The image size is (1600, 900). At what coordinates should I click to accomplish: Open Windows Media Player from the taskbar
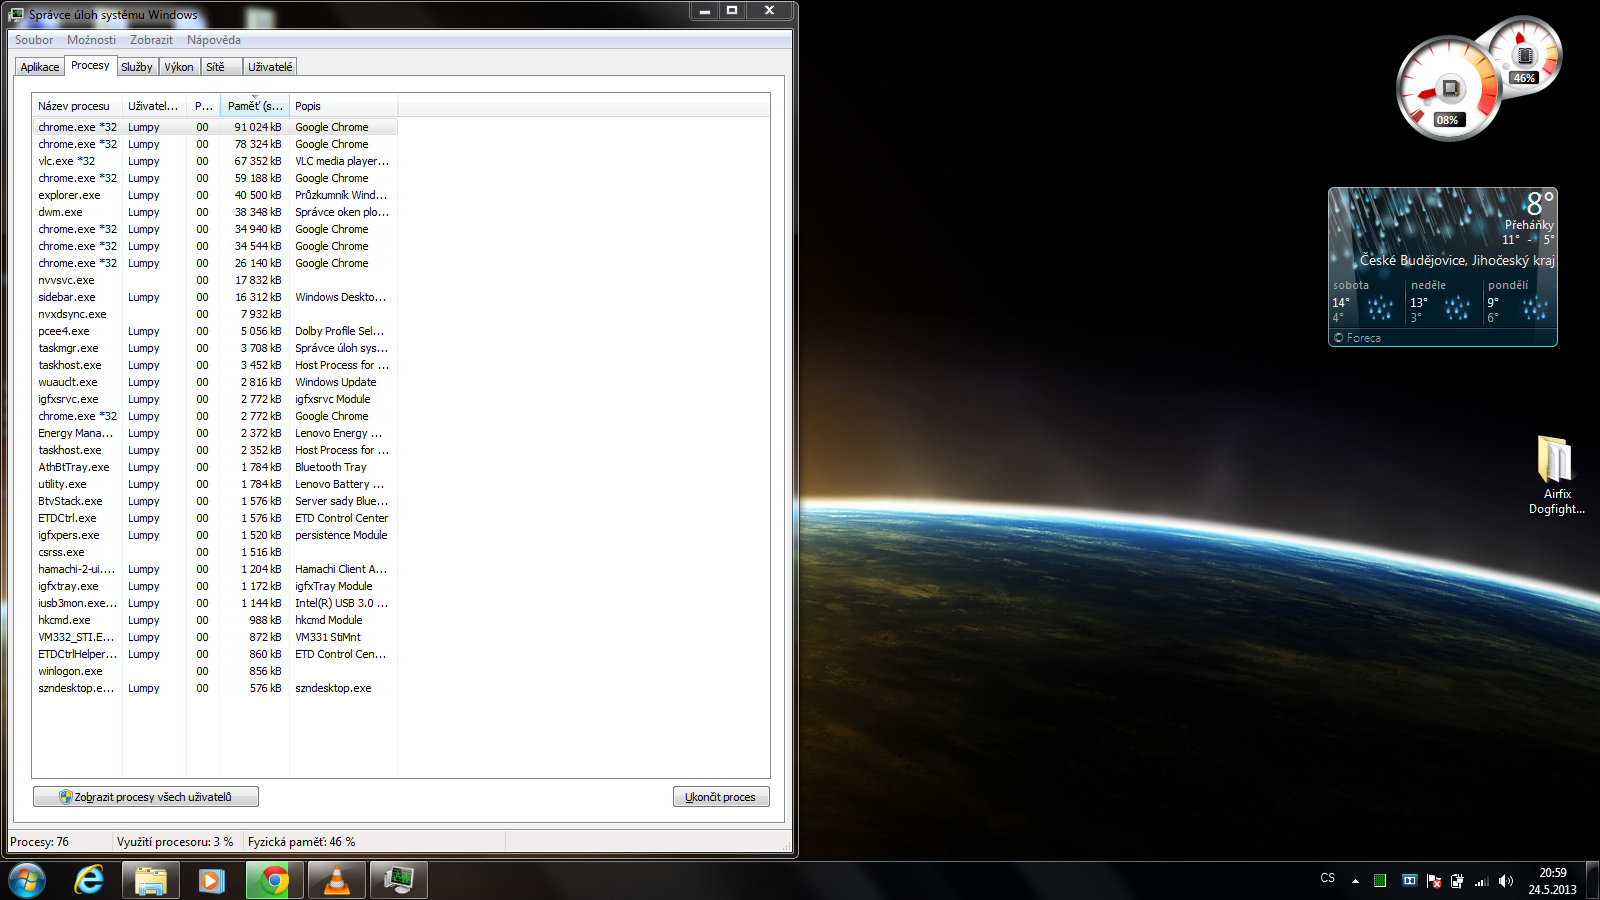tap(211, 880)
